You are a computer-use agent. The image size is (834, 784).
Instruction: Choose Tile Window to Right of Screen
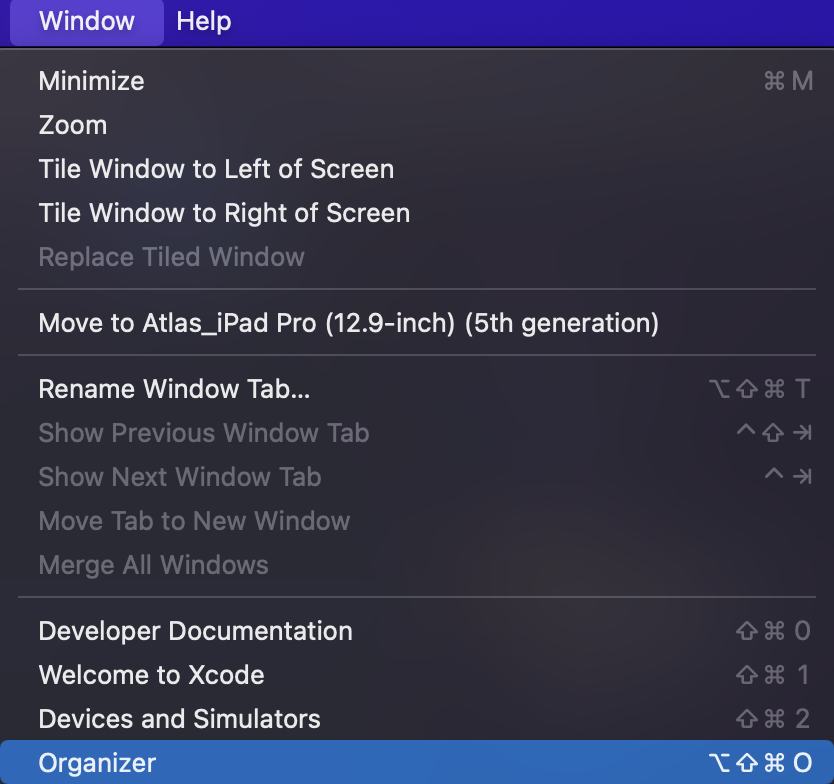click(417, 213)
